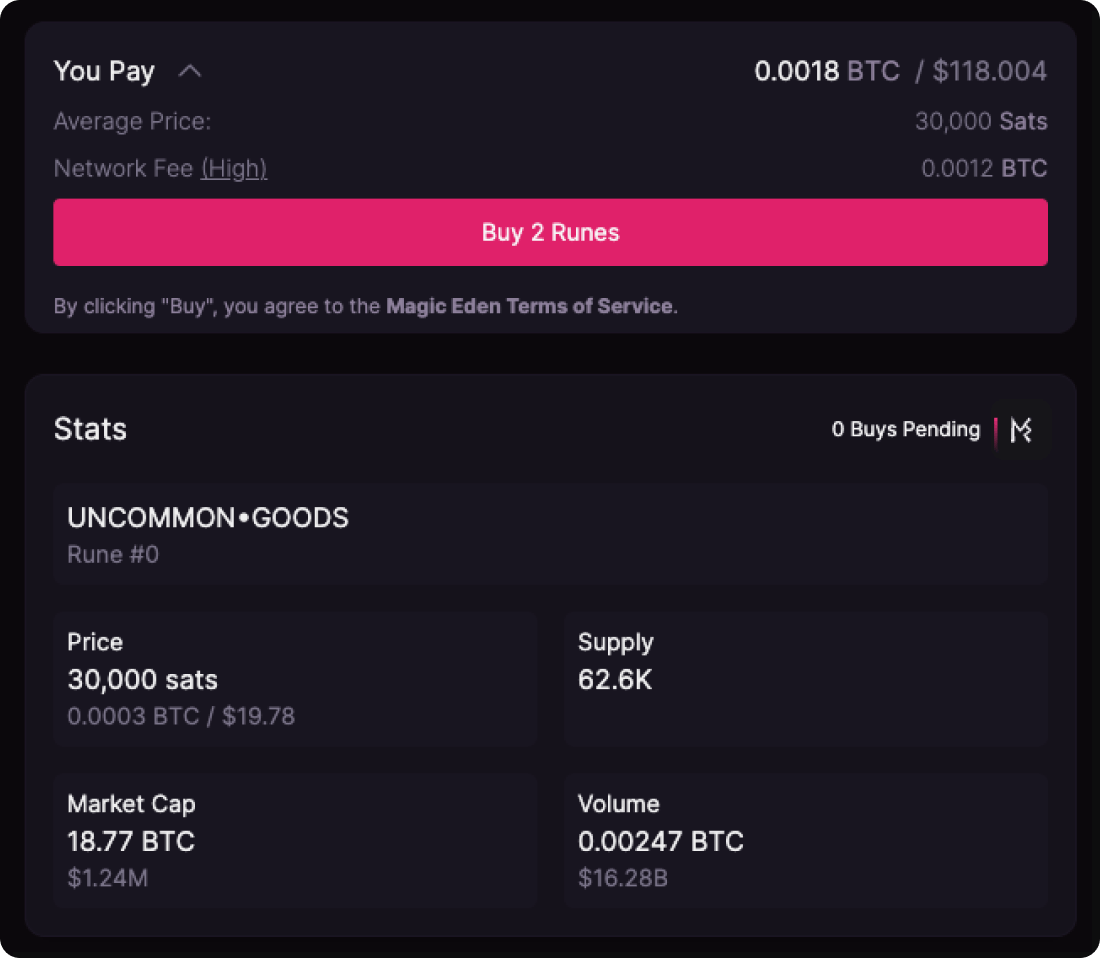The width and height of the screenshot is (1100, 958).
Task: Click the 30,000 sats price value
Action: (x=142, y=680)
